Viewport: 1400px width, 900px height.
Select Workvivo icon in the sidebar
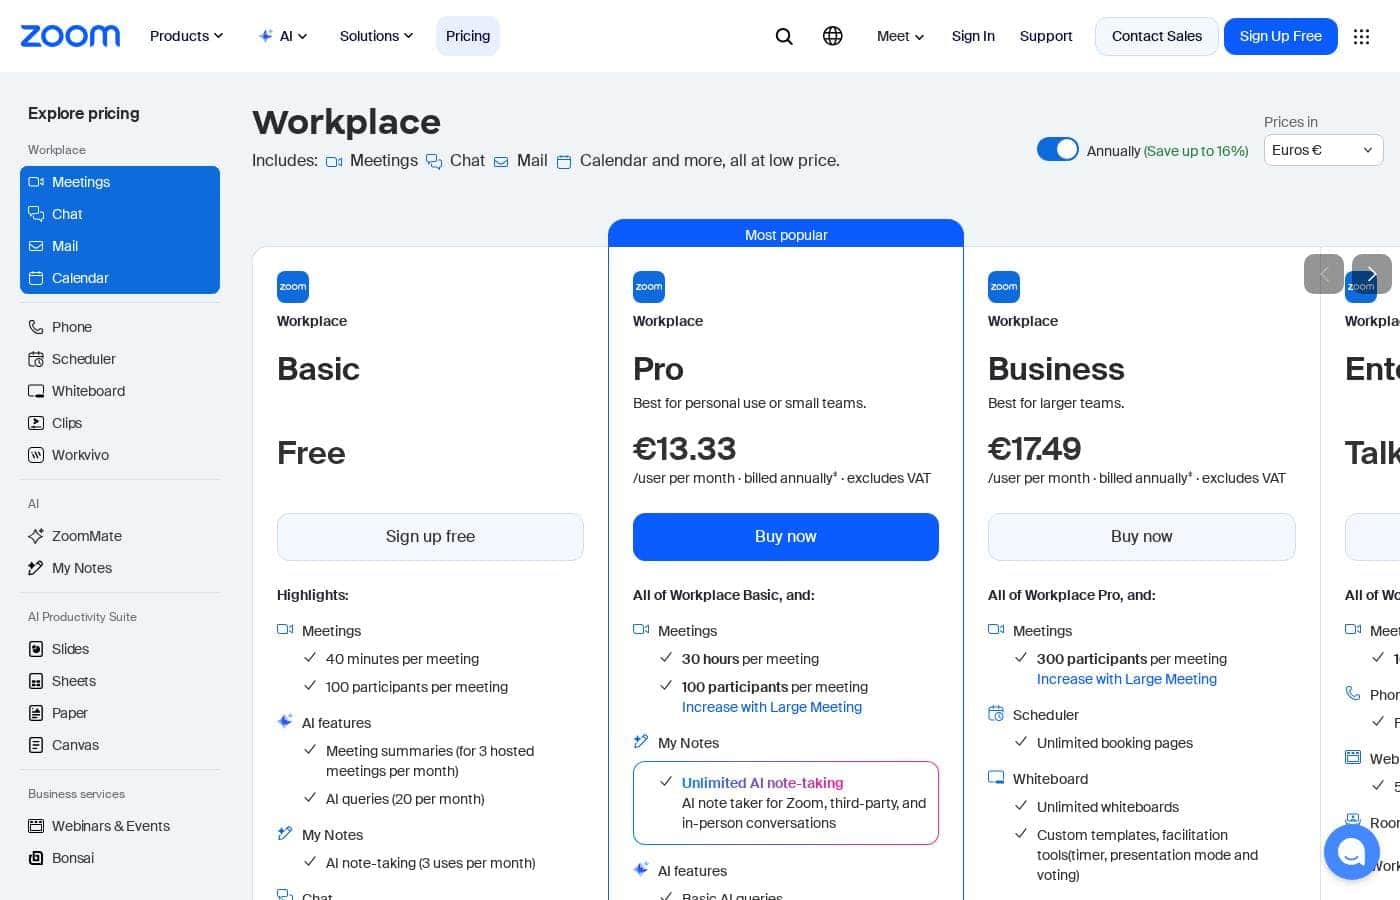[x=36, y=455]
